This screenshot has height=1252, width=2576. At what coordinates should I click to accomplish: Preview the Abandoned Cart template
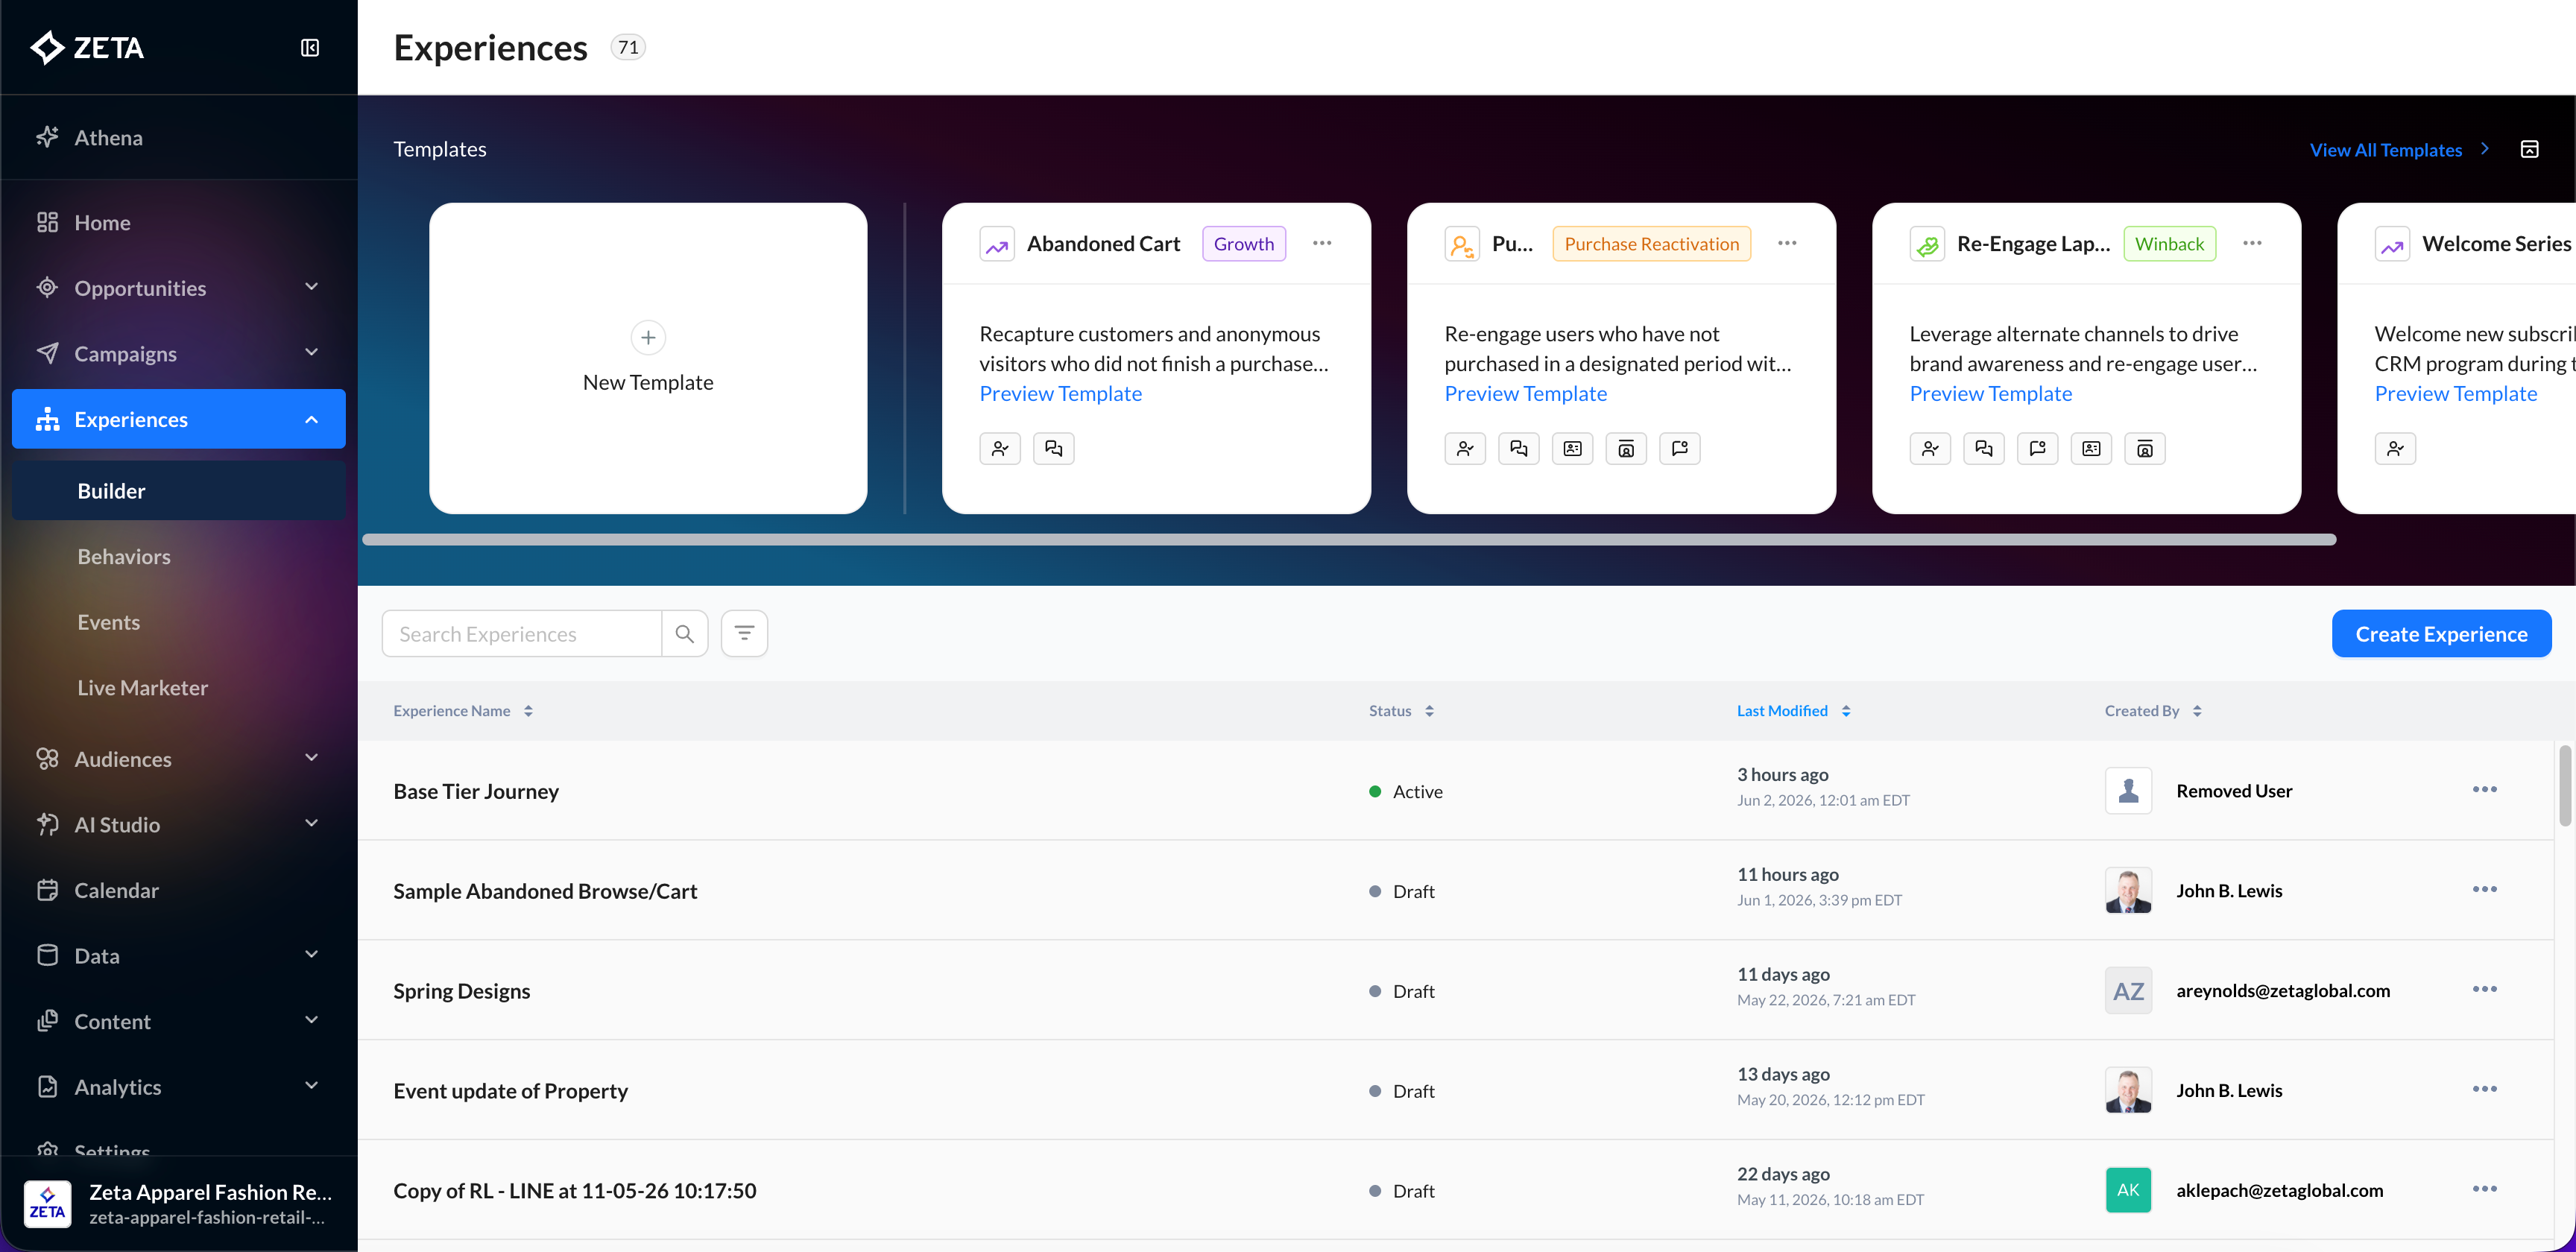(1060, 393)
